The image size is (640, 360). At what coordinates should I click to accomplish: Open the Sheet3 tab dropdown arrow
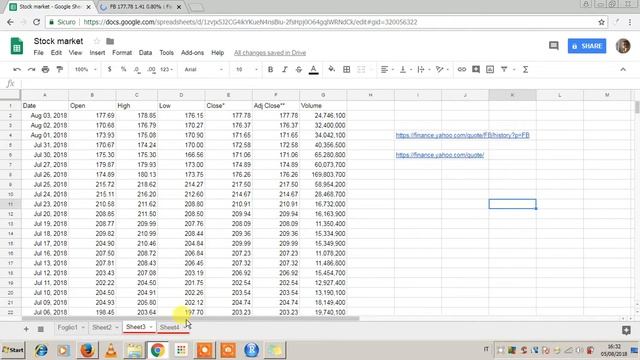click(151, 327)
